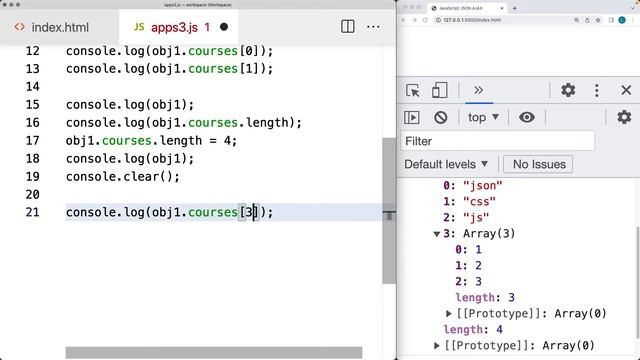Select the length: 3 console row
The width and height of the screenshot is (640, 360).
click(485, 298)
